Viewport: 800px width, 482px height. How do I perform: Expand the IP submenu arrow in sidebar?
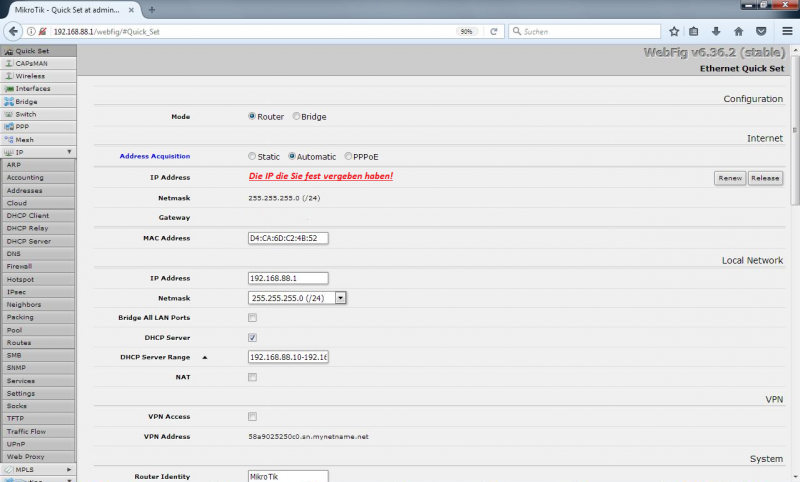tap(69, 152)
